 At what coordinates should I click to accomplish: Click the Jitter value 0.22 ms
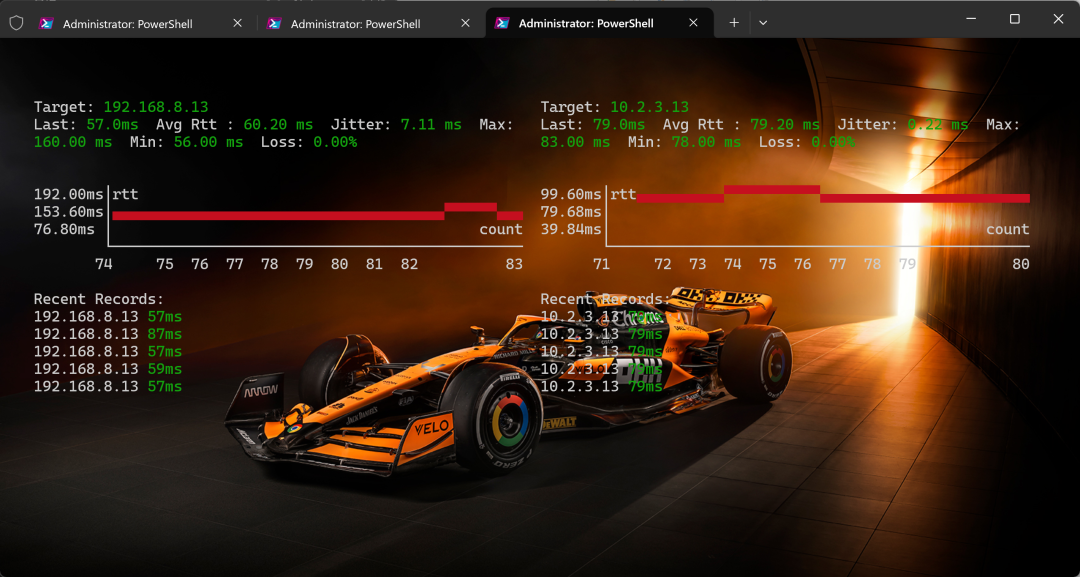coord(937,125)
